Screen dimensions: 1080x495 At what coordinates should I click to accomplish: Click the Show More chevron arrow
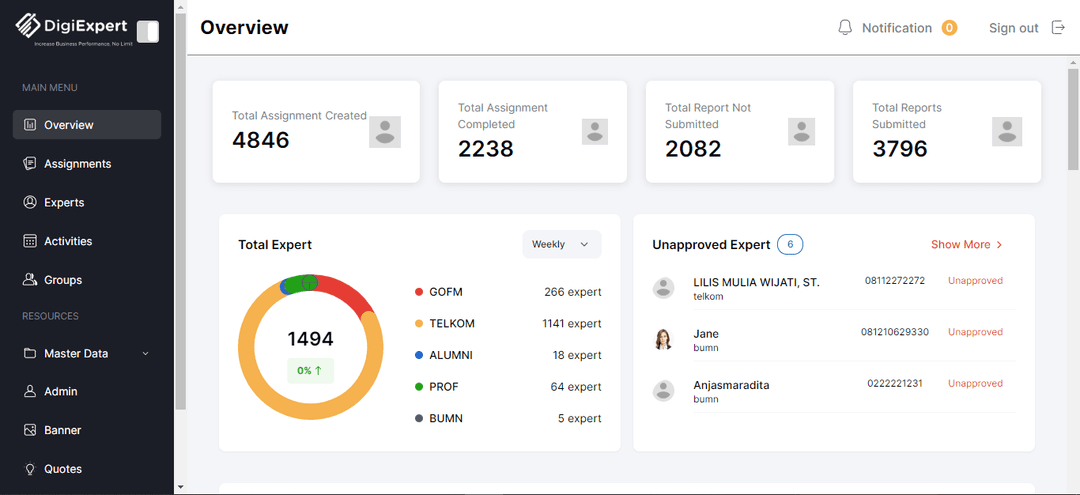click(999, 245)
